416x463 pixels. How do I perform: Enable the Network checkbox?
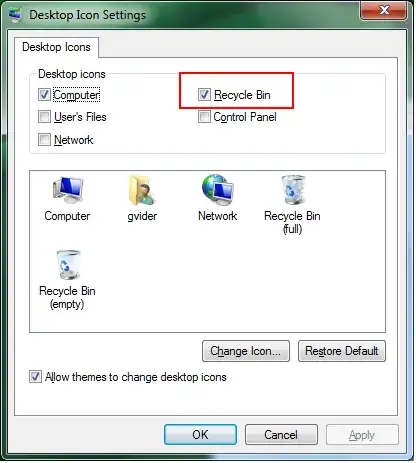[44, 139]
